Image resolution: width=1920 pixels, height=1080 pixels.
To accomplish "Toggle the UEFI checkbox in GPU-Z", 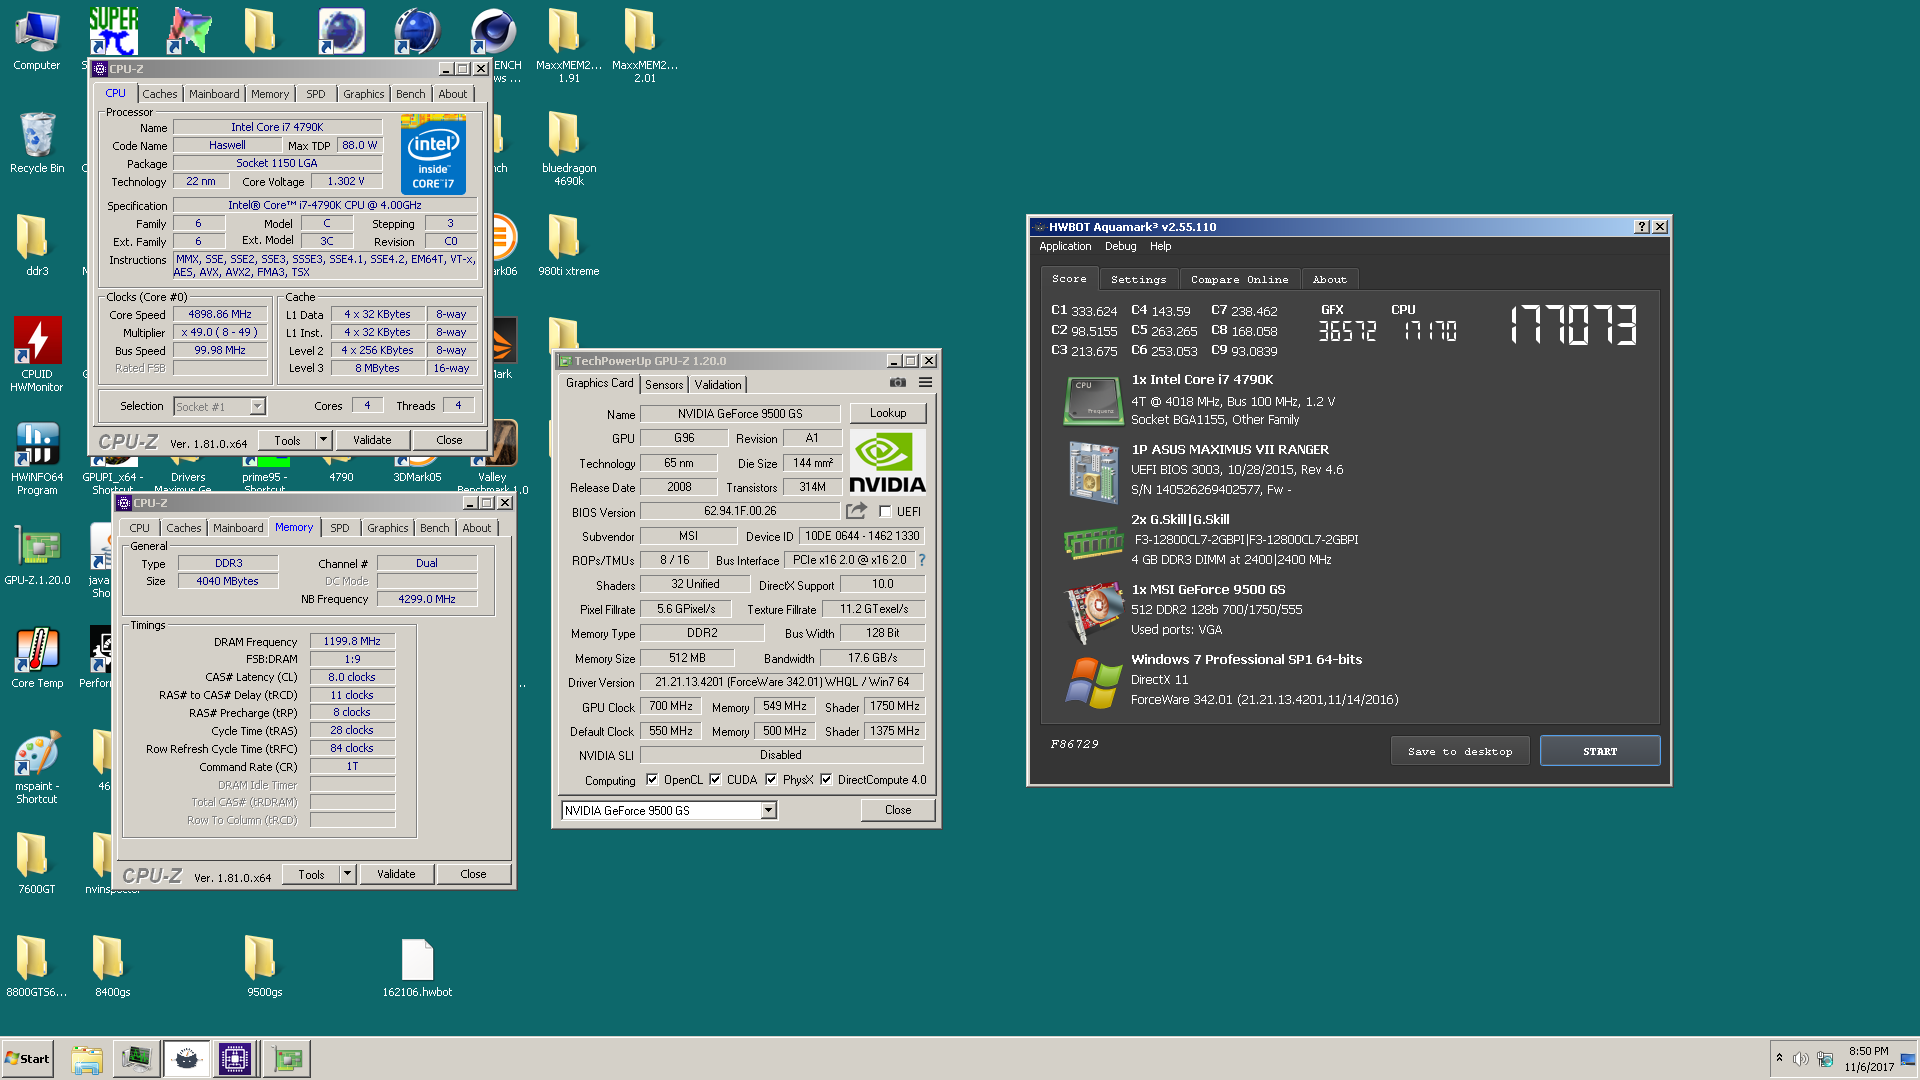I will pos(885,512).
